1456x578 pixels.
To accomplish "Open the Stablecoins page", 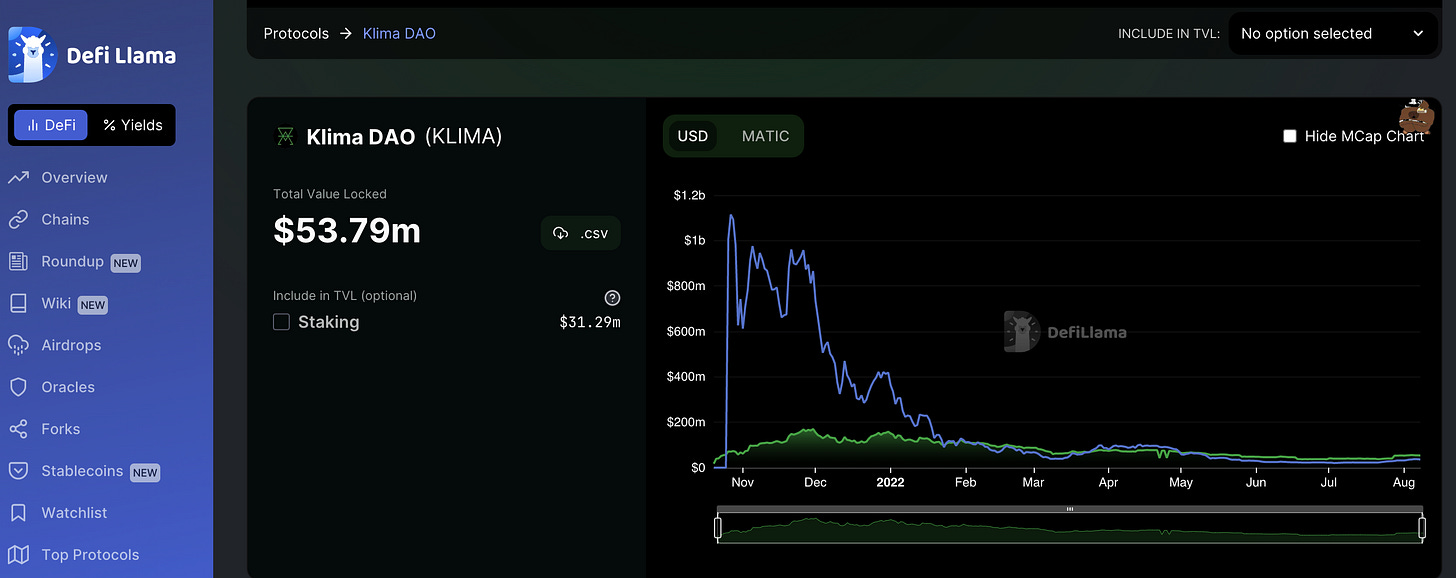I will point(82,471).
